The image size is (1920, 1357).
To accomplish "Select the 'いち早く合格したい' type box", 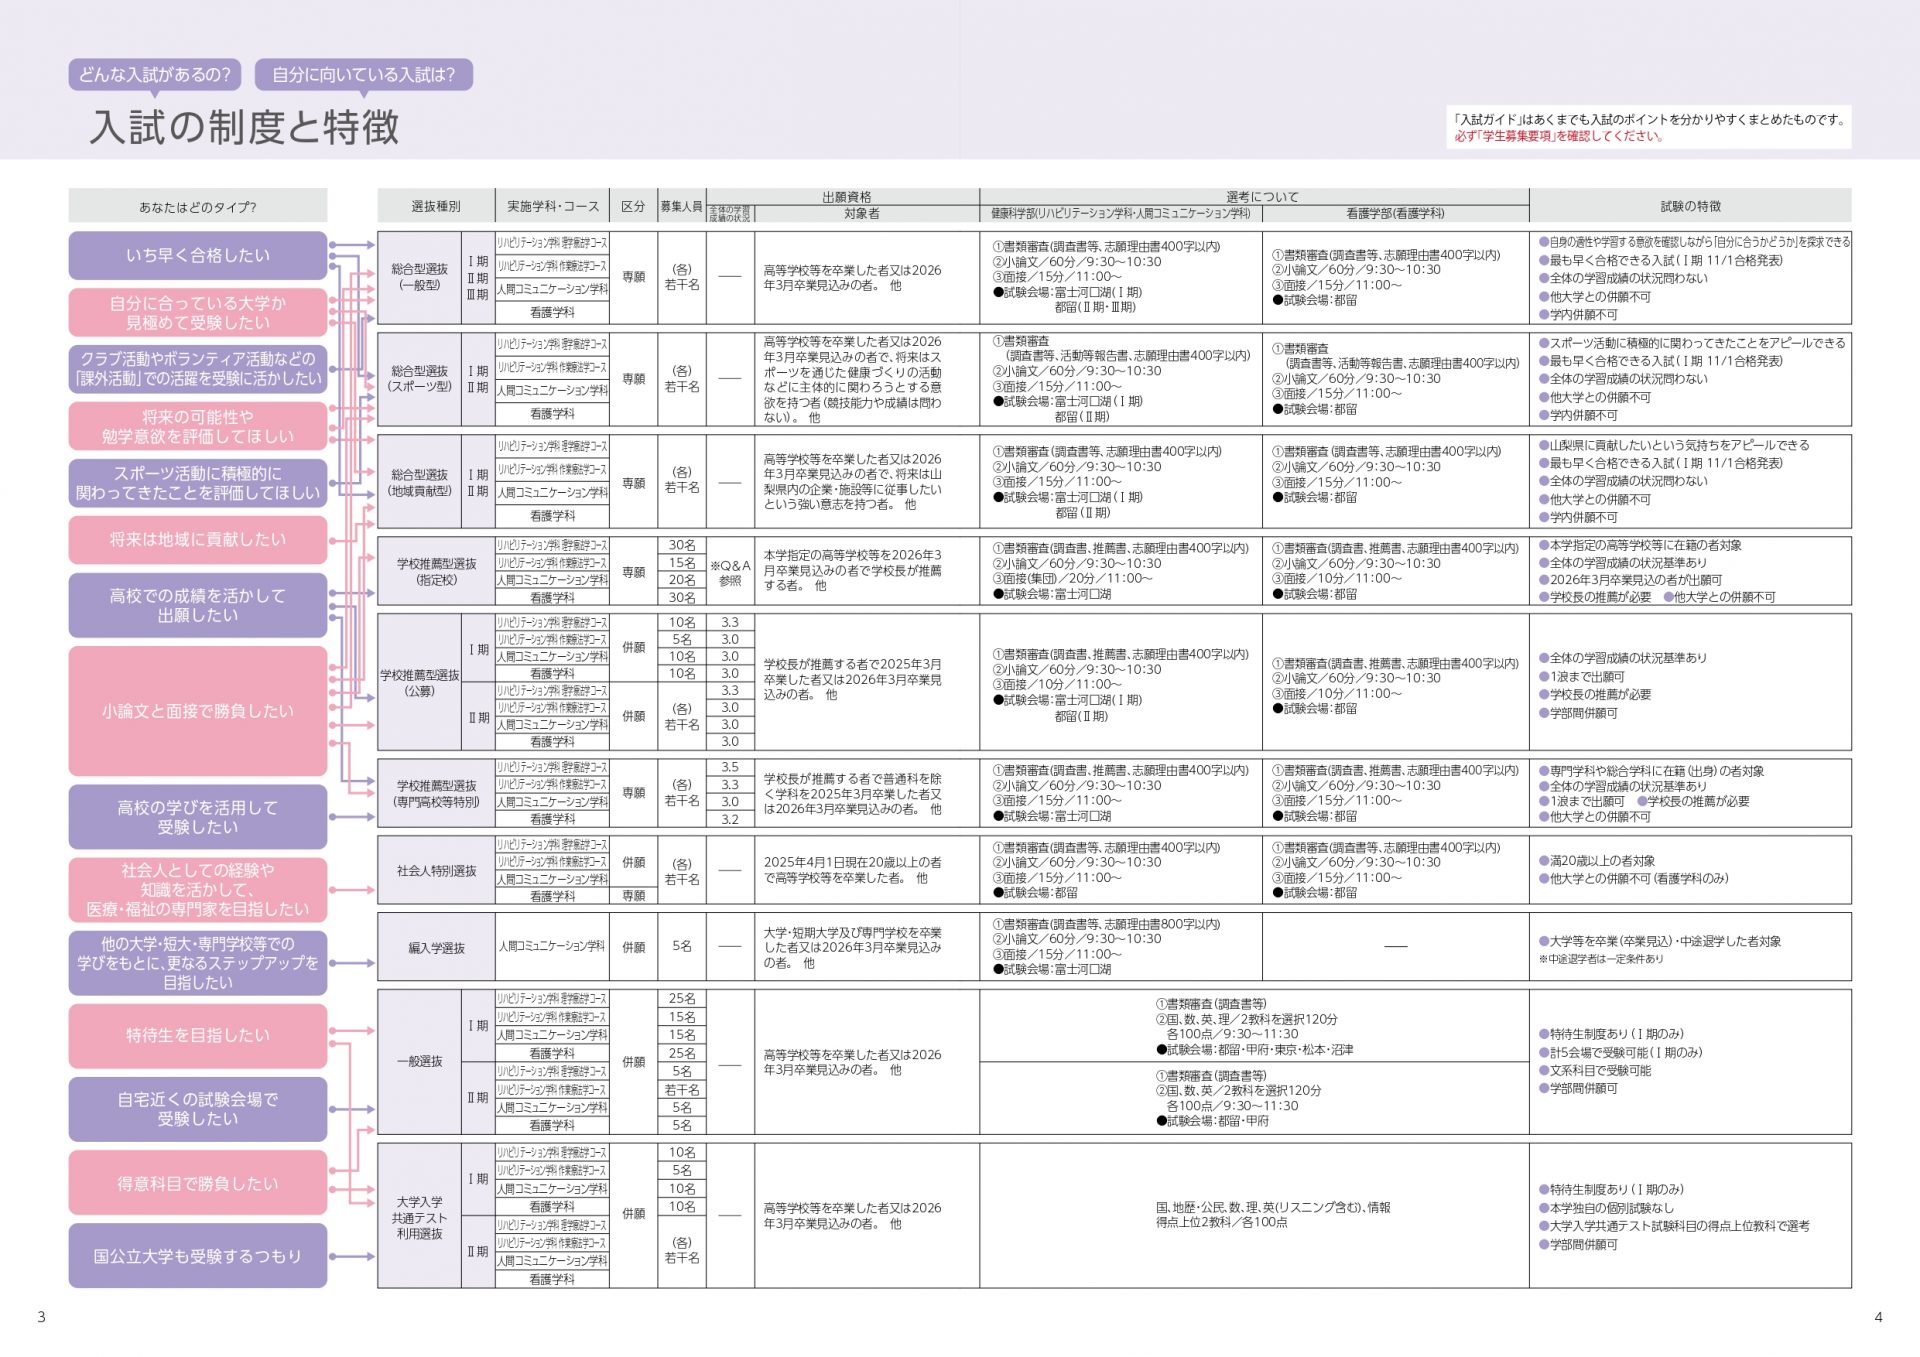I will [x=198, y=255].
